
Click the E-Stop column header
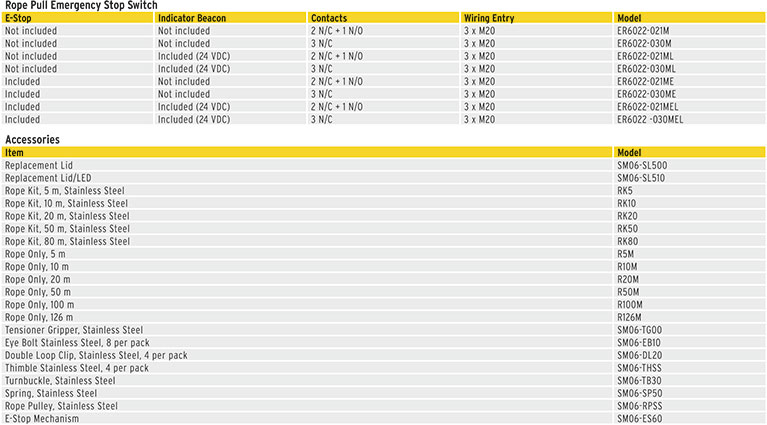click(x=18, y=18)
